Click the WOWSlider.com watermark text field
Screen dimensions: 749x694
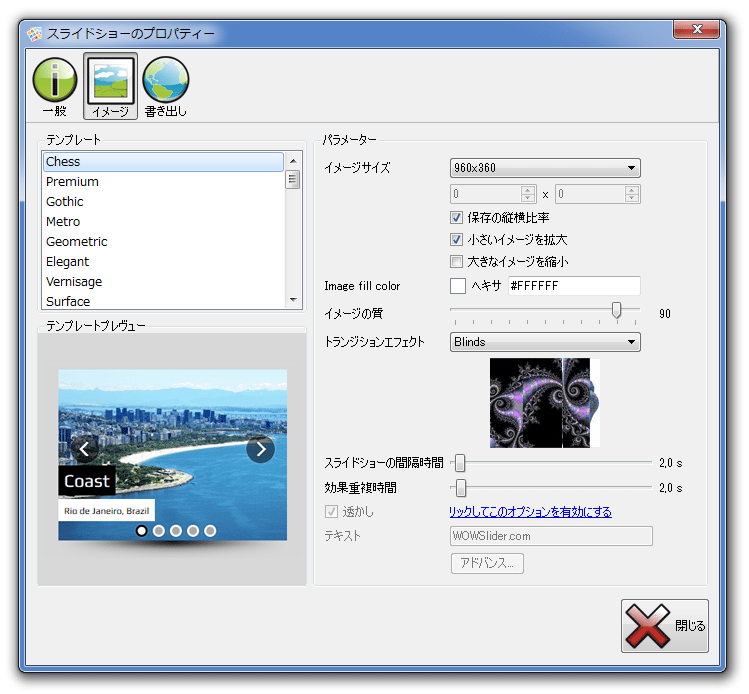551,536
